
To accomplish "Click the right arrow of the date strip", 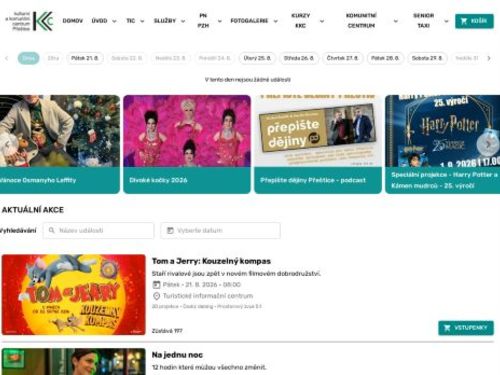I will pos(489,58).
